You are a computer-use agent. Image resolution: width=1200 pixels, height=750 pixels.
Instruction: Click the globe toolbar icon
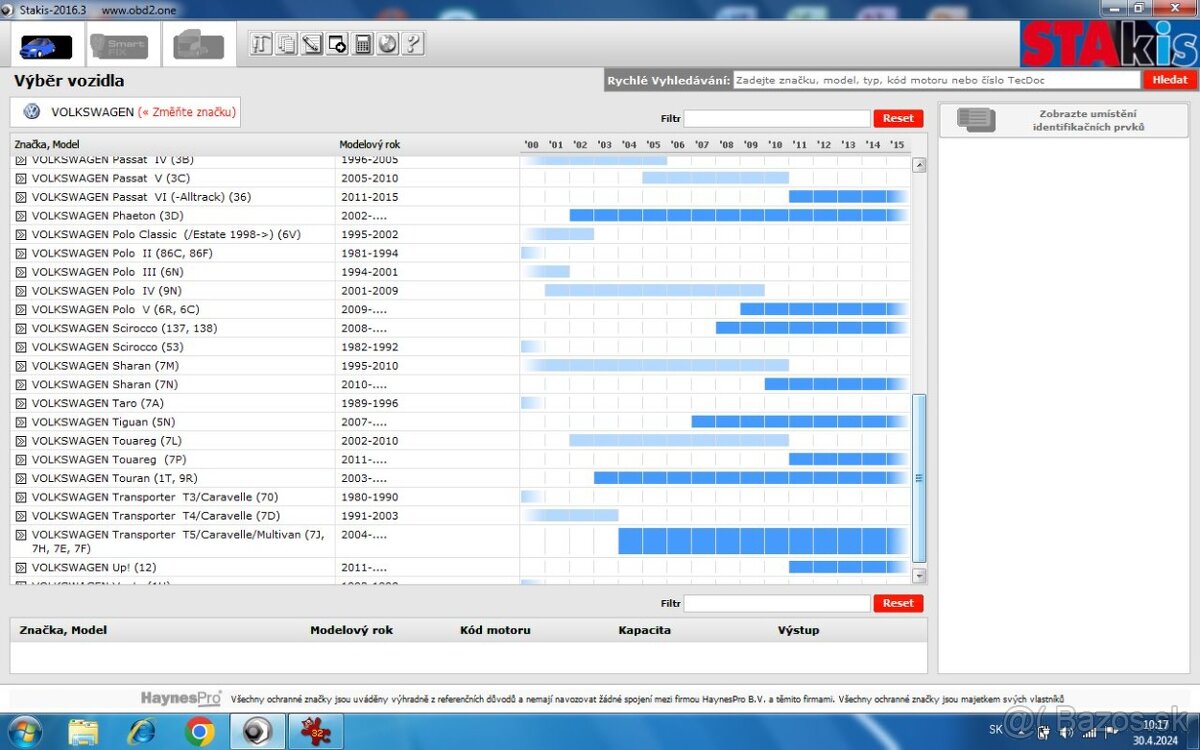point(388,44)
